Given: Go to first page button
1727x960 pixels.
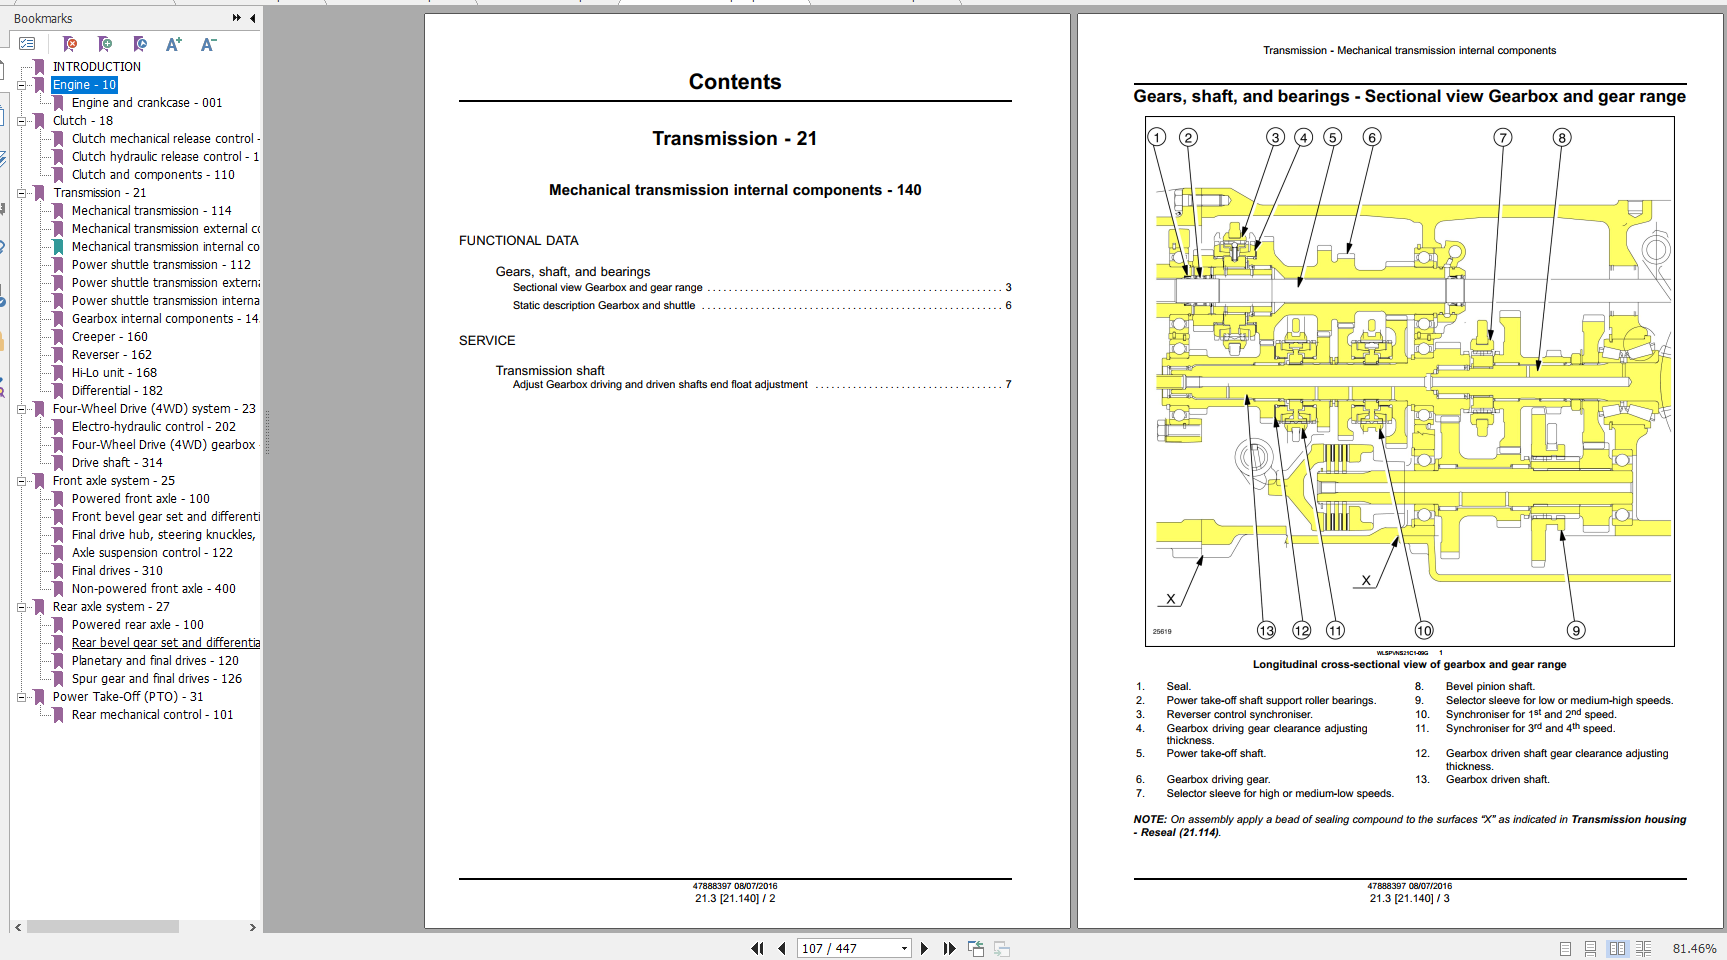Looking at the screenshot, I should [x=757, y=948].
